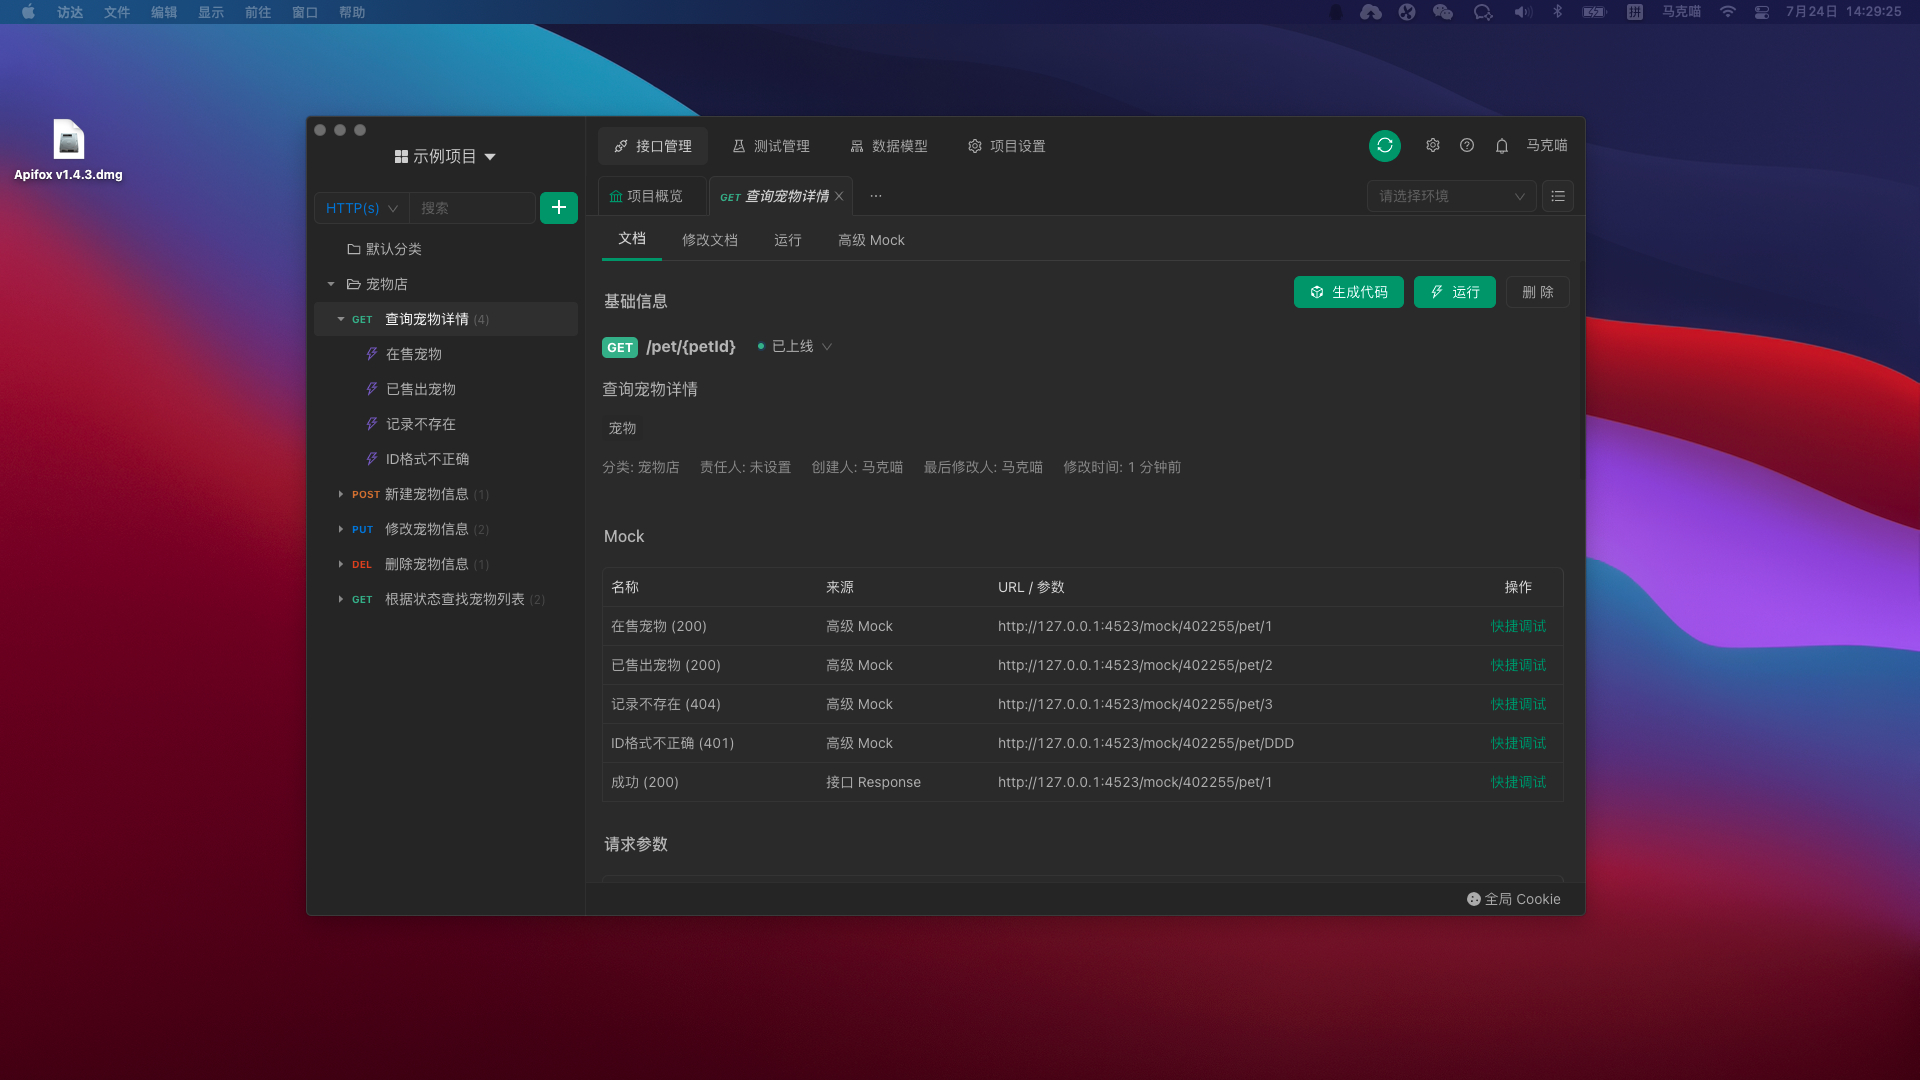This screenshot has width=1920, height=1080.
Task: Switch to the 高级 Mock tab
Action: (x=870, y=240)
